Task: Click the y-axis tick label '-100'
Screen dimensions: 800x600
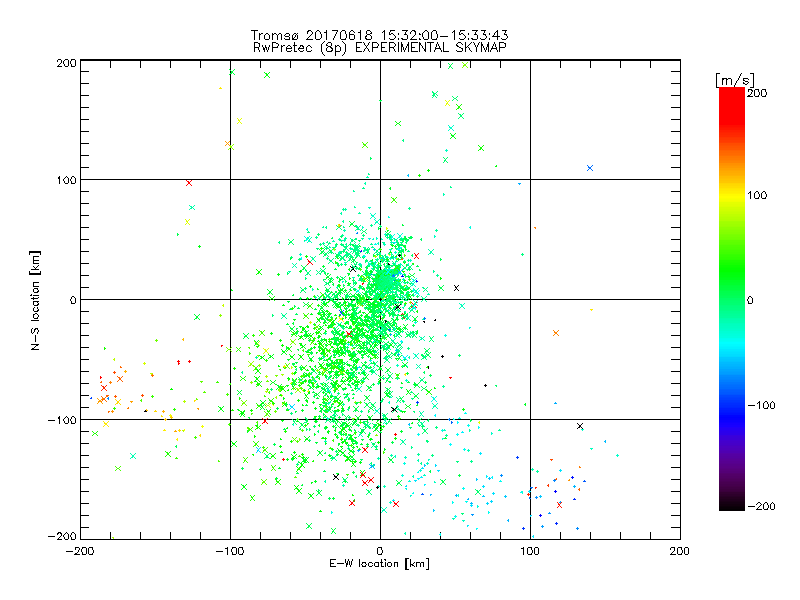Action: point(62,420)
